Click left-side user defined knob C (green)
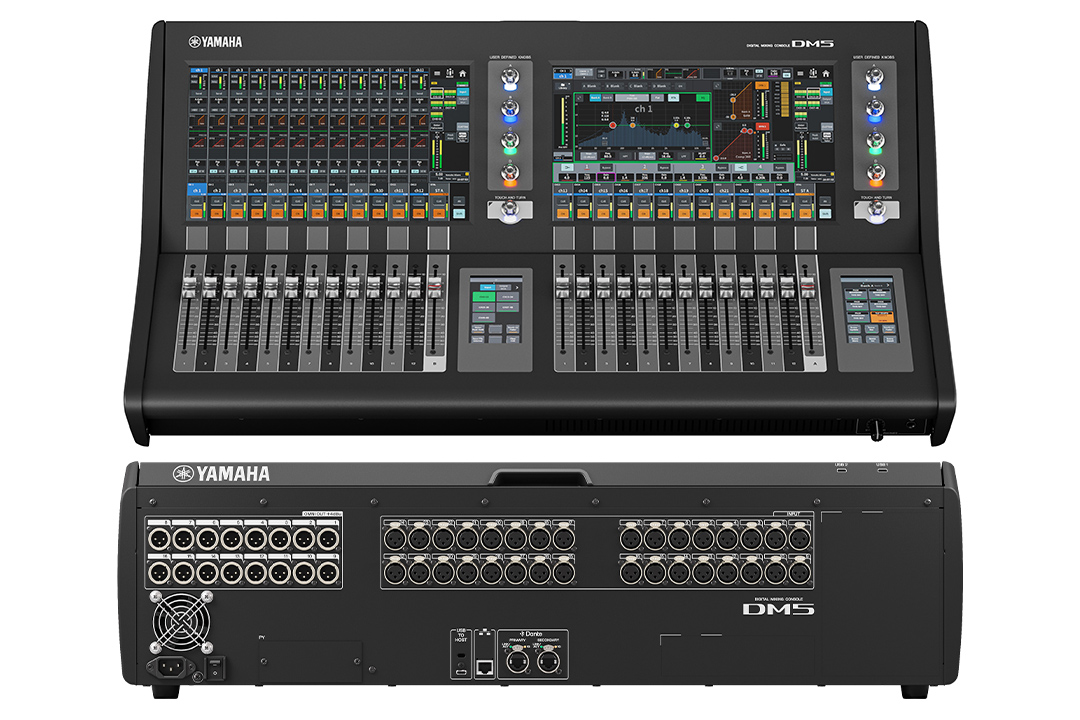Image resolution: width=1080 pixels, height=720 pixels. (510, 141)
